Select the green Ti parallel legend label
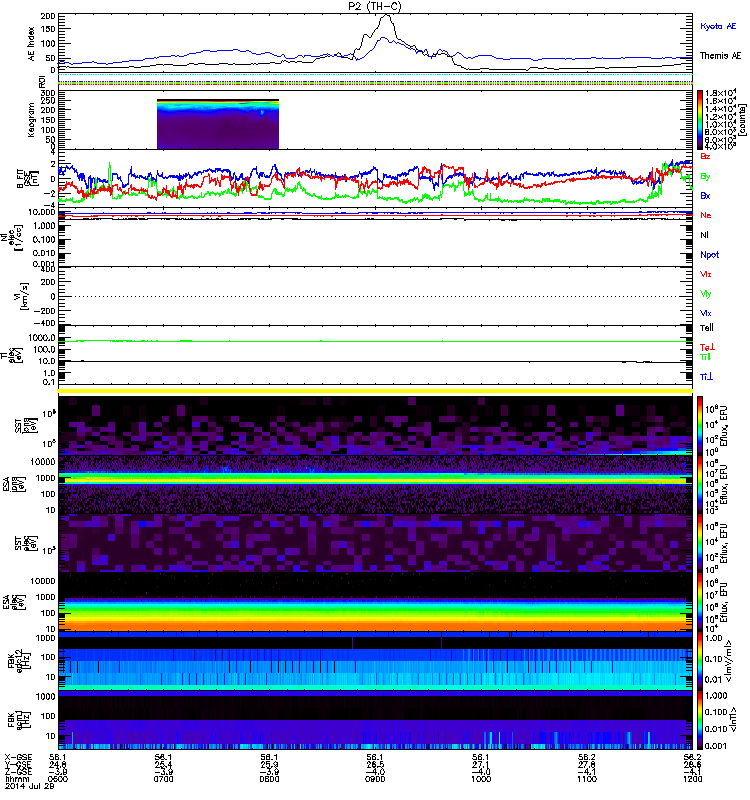The width and height of the screenshot is (750, 800). pyautogui.click(x=705, y=357)
